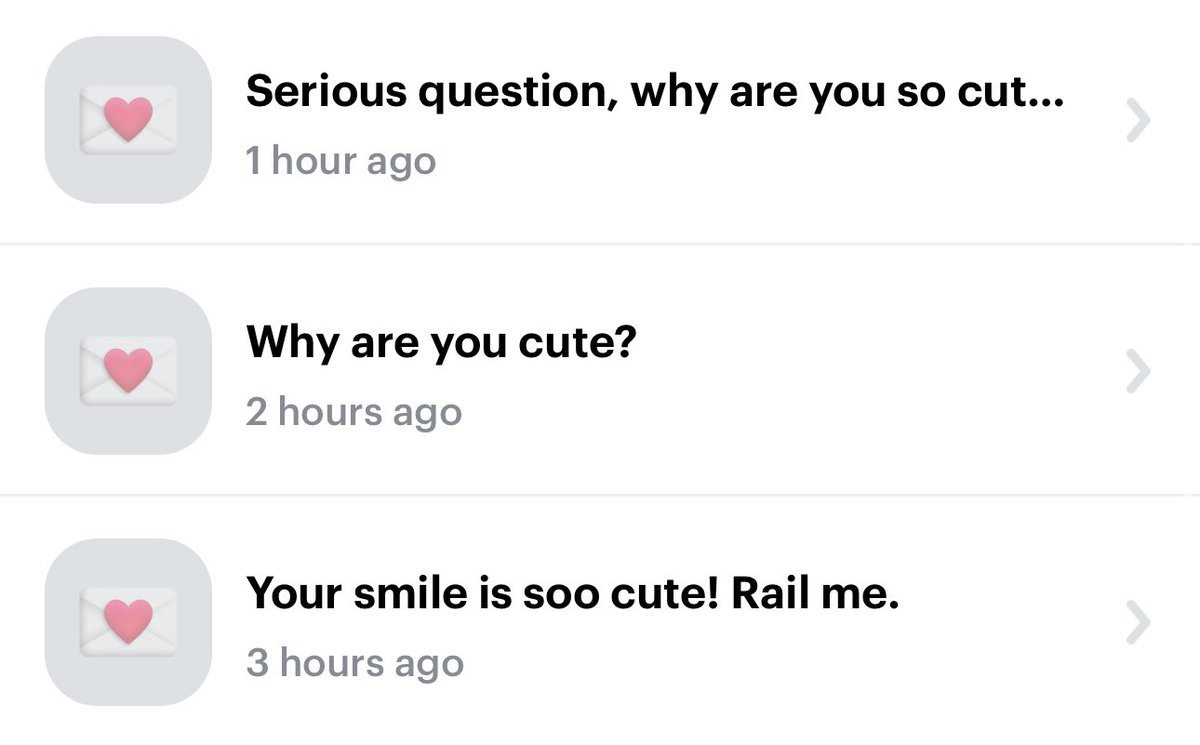Expand the 'Rail me' message via its chevron
The width and height of the screenshot is (1200, 745).
(1139, 623)
